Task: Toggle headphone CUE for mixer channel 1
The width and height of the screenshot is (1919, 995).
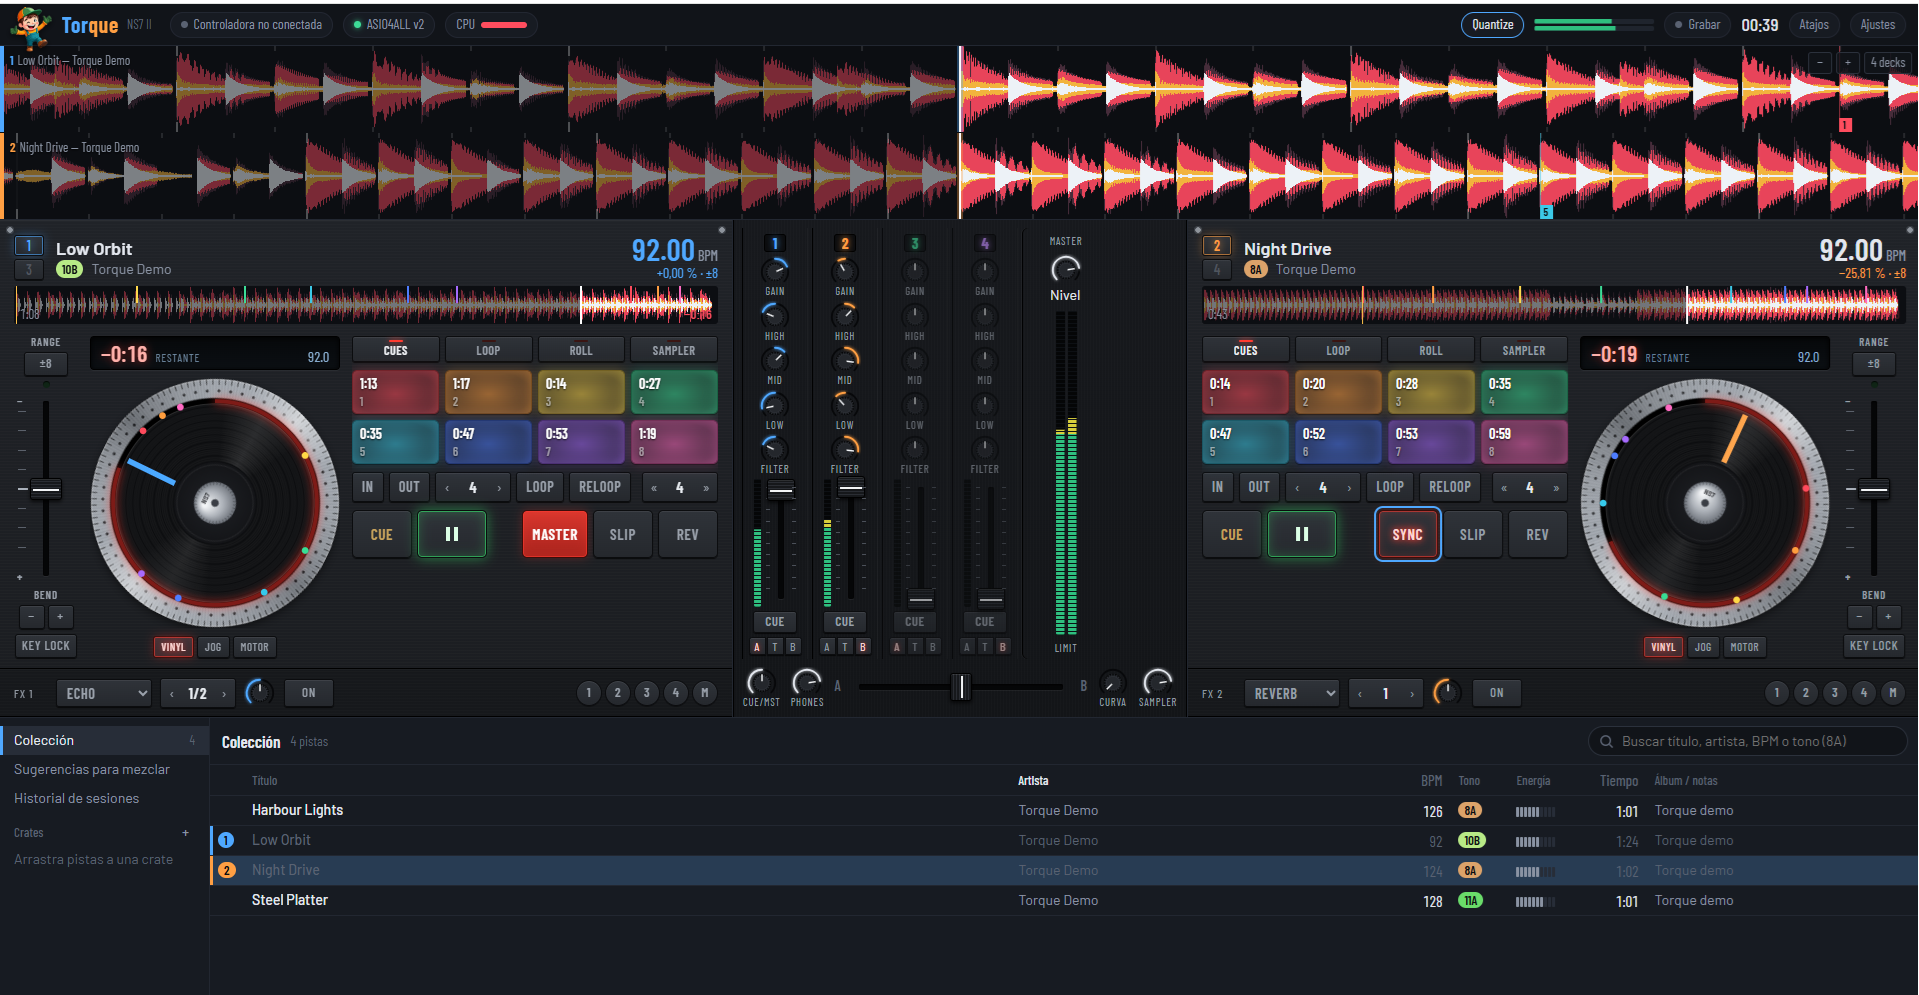Action: point(775,622)
